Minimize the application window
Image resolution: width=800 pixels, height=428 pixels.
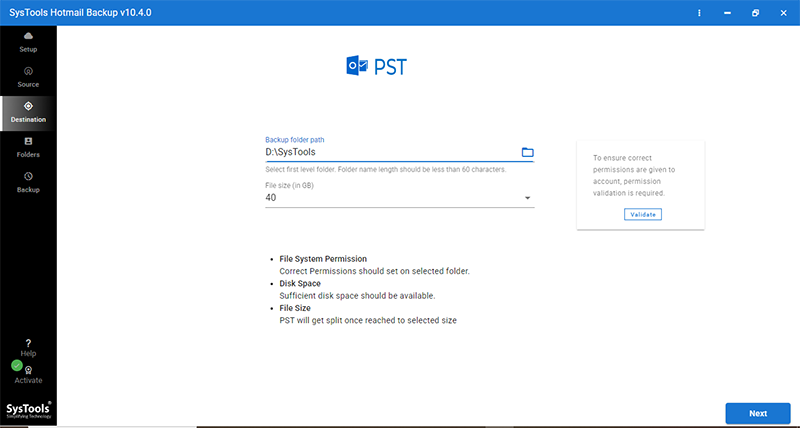coord(727,13)
